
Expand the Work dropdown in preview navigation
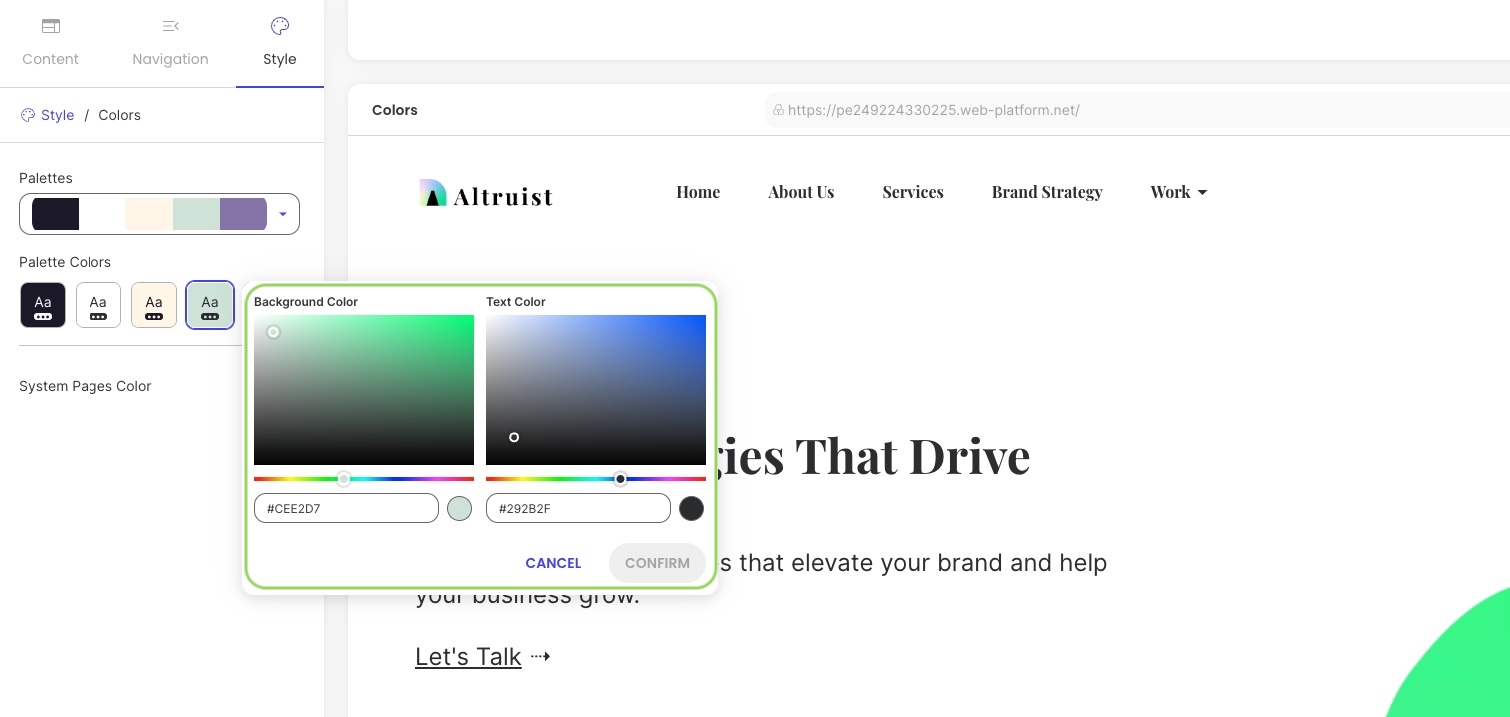1179,192
